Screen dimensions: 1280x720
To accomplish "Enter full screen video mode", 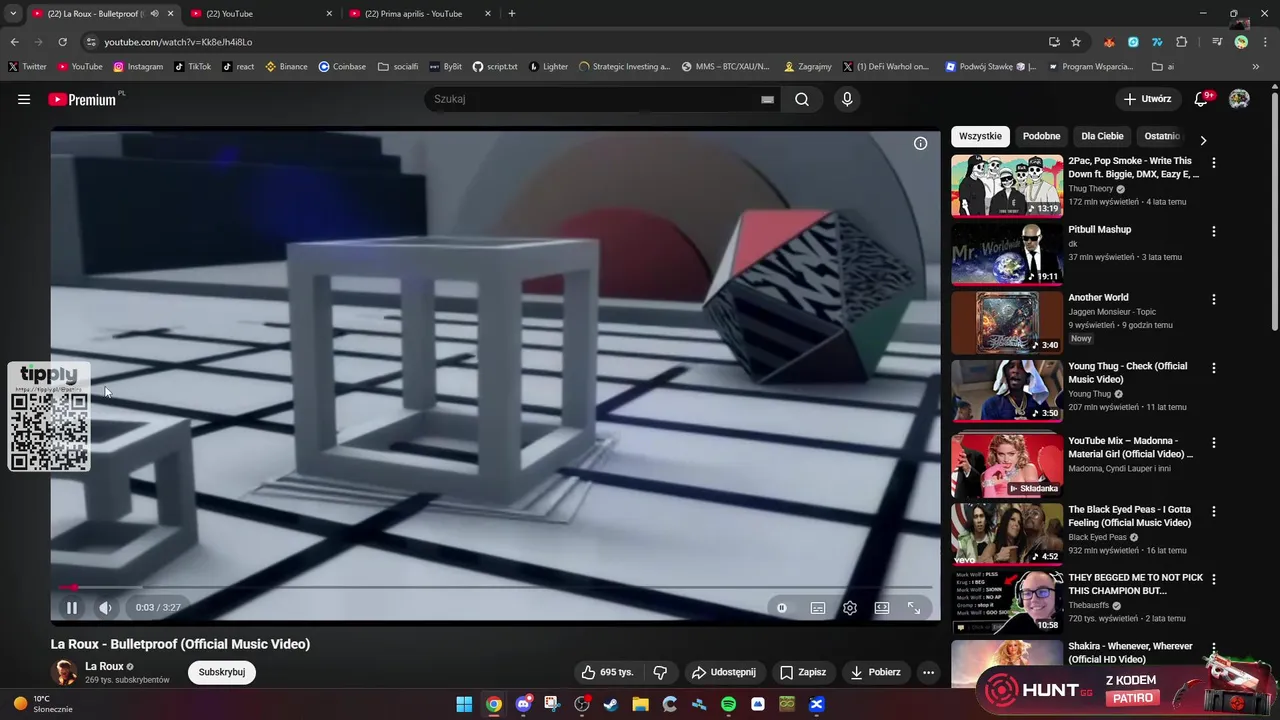I will pyautogui.click(x=914, y=607).
